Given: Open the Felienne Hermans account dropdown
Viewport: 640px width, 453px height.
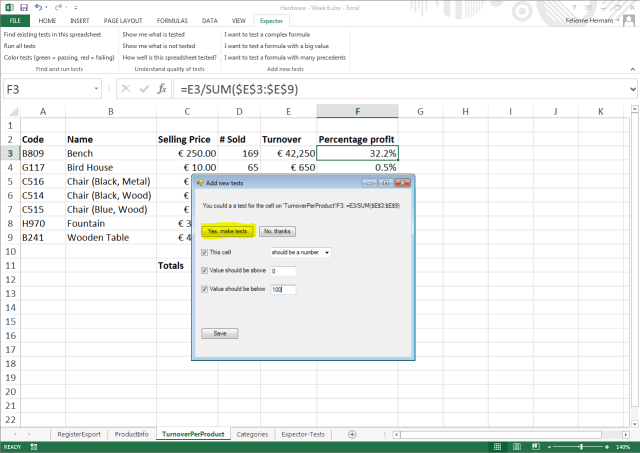Looking at the screenshot, I should [x=618, y=20].
